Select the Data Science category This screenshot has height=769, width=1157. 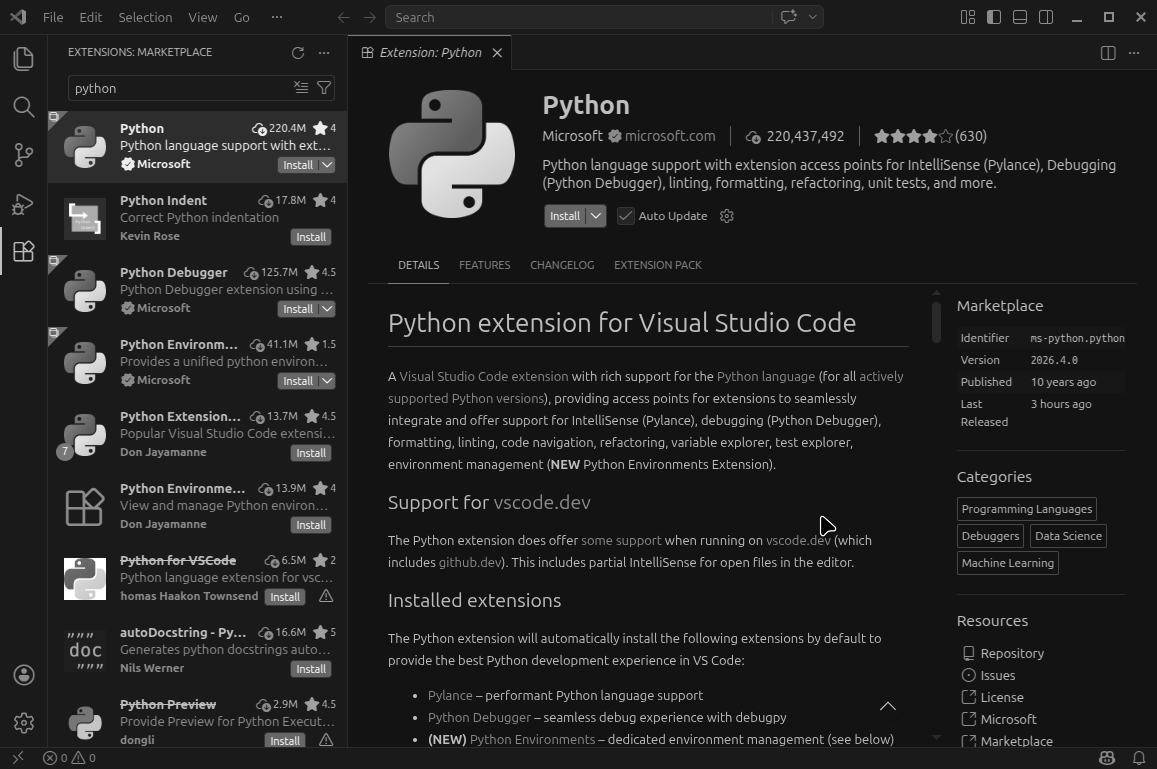tap(1068, 536)
